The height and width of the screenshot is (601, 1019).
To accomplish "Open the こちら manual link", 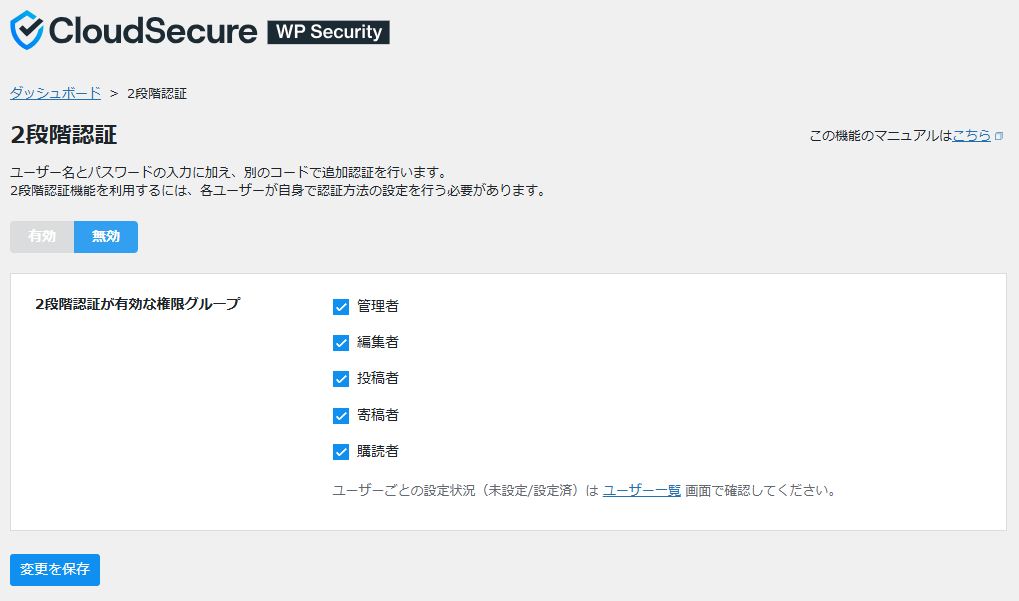I will tap(972, 135).
